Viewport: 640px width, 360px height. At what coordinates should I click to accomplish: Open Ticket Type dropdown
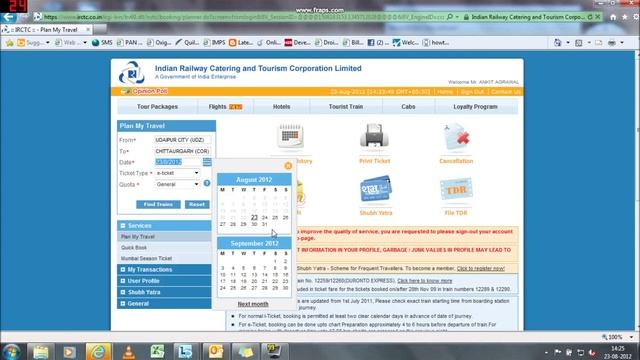click(178, 173)
